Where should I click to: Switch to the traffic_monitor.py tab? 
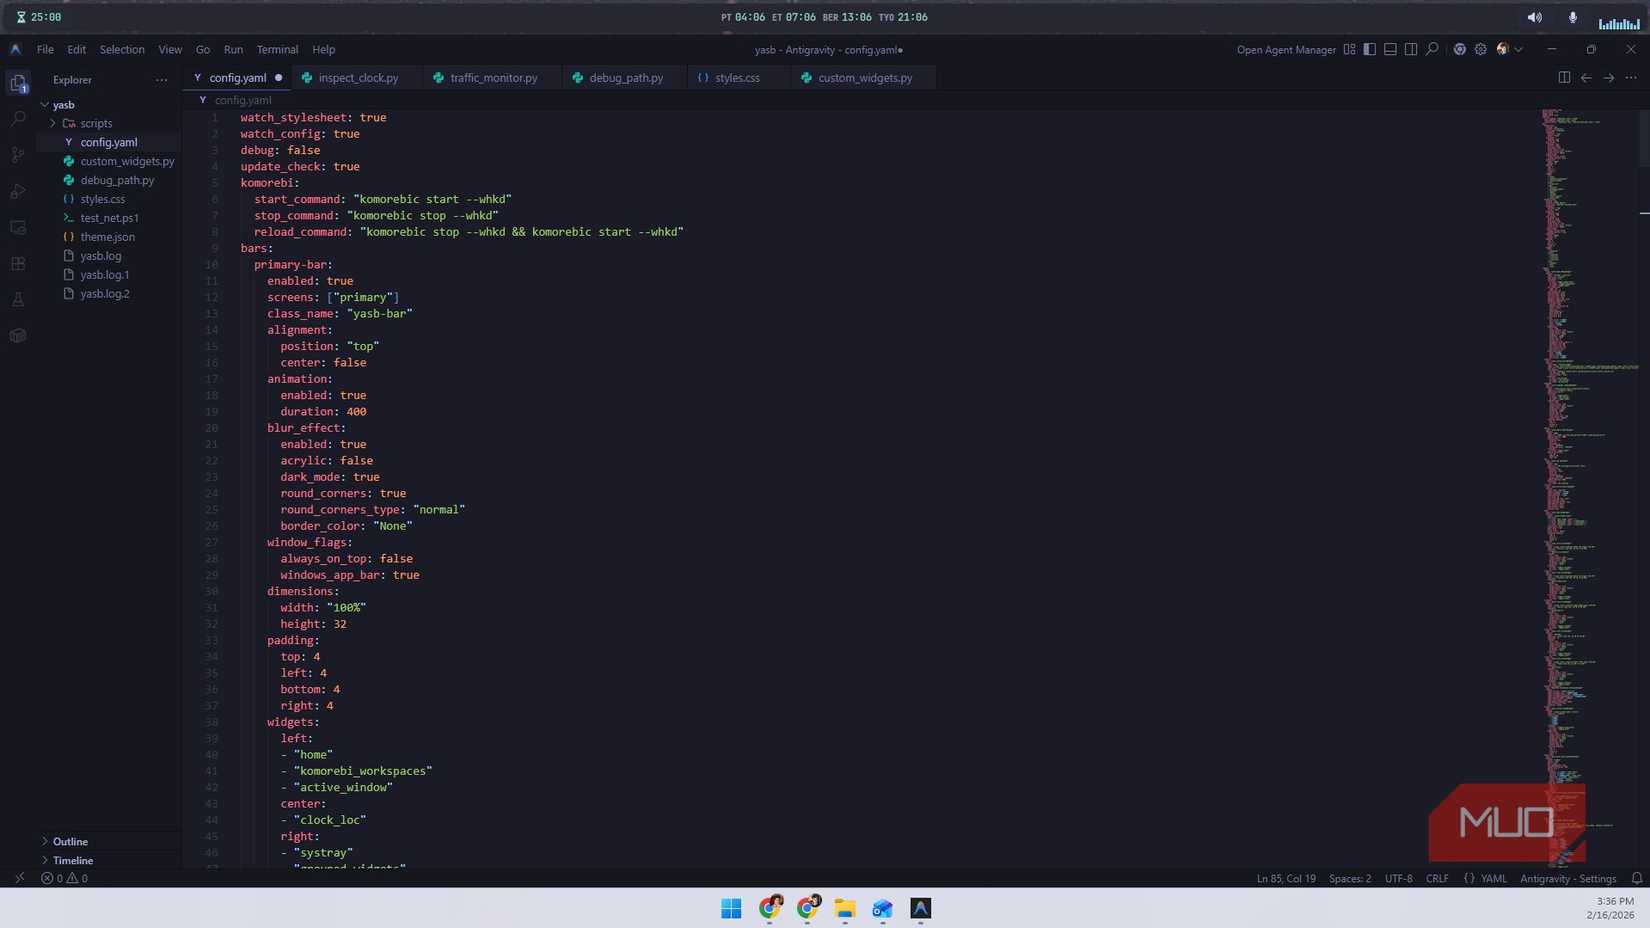[x=493, y=78]
